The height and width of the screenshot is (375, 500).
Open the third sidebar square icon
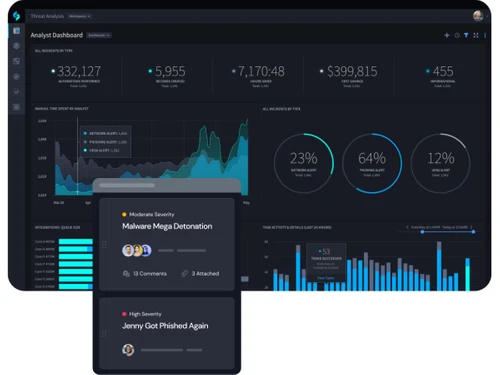16,61
